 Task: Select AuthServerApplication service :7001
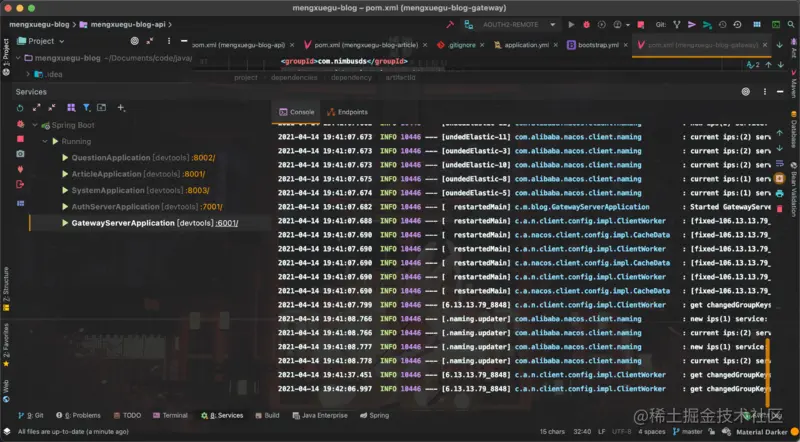pyautogui.click(x=142, y=207)
